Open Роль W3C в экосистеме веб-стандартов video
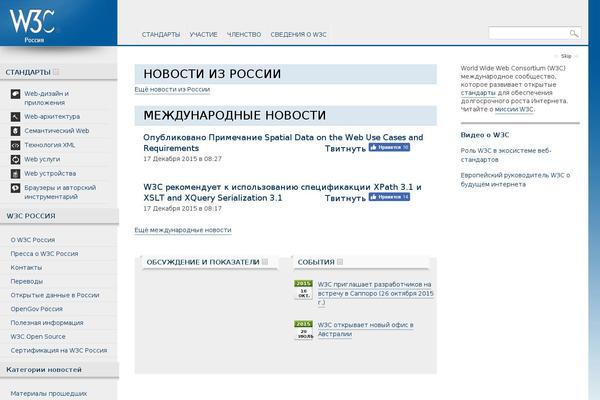The width and height of the screenshot is (600, 400). tap(506, 155)
